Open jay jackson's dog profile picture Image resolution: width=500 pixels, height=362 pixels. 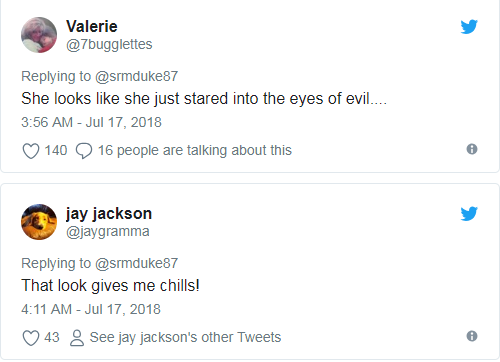coord(39,222)
